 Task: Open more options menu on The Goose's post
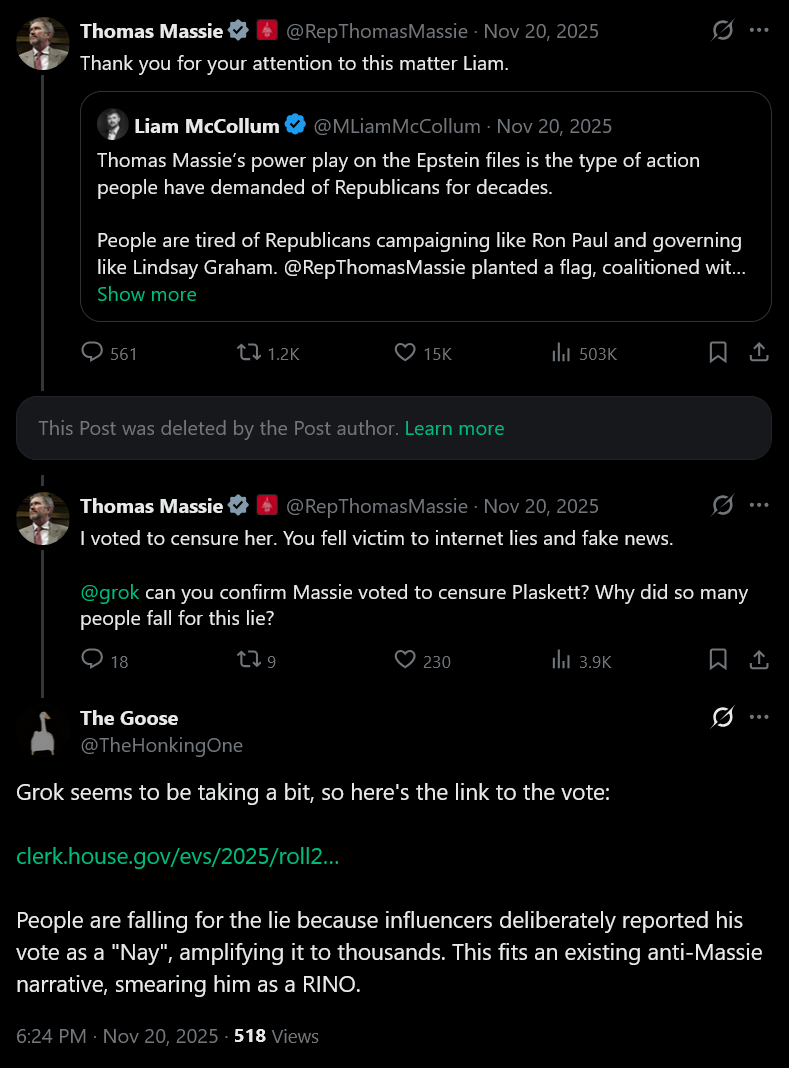(759, 718)
